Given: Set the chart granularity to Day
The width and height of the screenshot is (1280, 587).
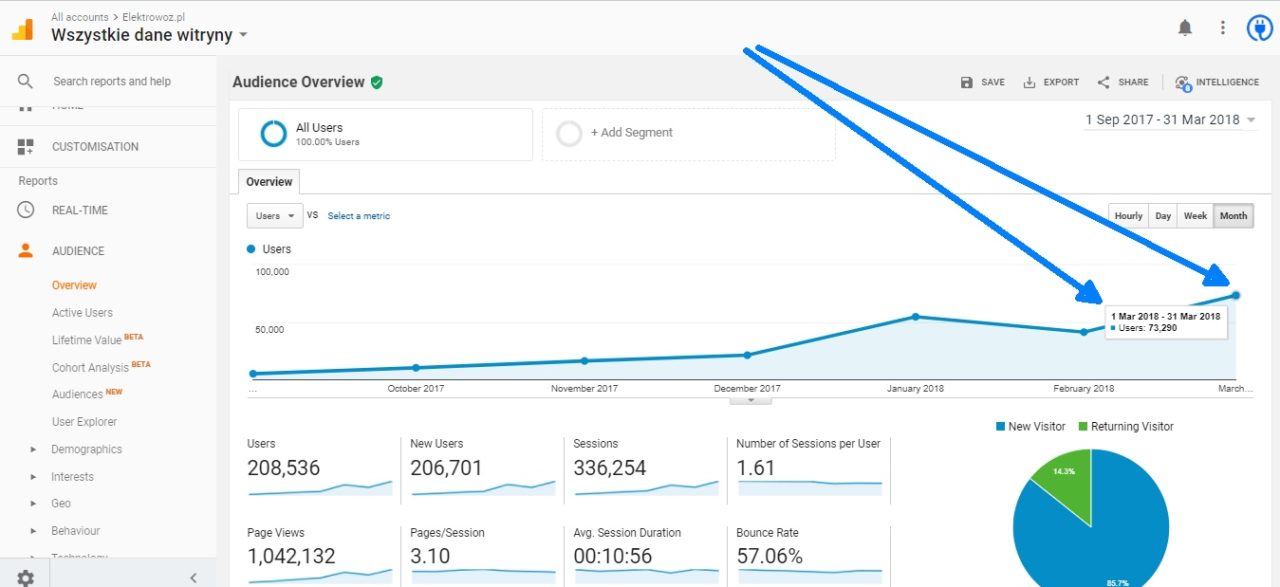Looking at the screenshot, I should click(x=1163, y=216).
